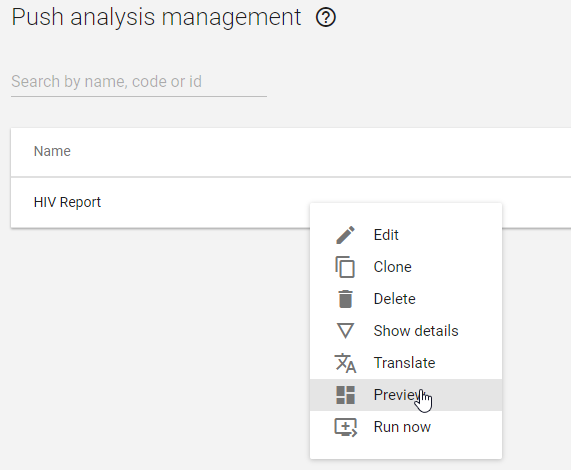Open Preview for the push analysis
The height and width of the screenshot is (470, 571).
click(406, 395)
